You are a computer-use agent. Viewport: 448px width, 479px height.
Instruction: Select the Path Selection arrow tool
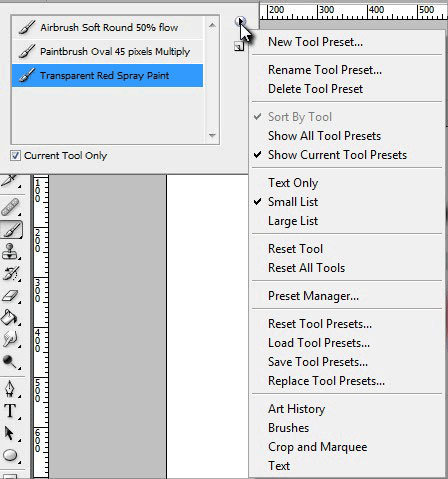click(10, 433)
